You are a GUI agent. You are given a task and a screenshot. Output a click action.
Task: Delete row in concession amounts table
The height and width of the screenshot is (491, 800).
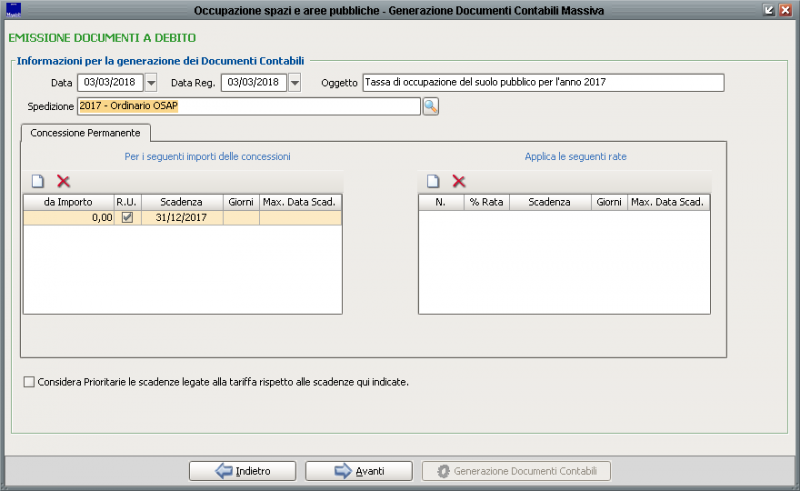[x=63, y=181]
